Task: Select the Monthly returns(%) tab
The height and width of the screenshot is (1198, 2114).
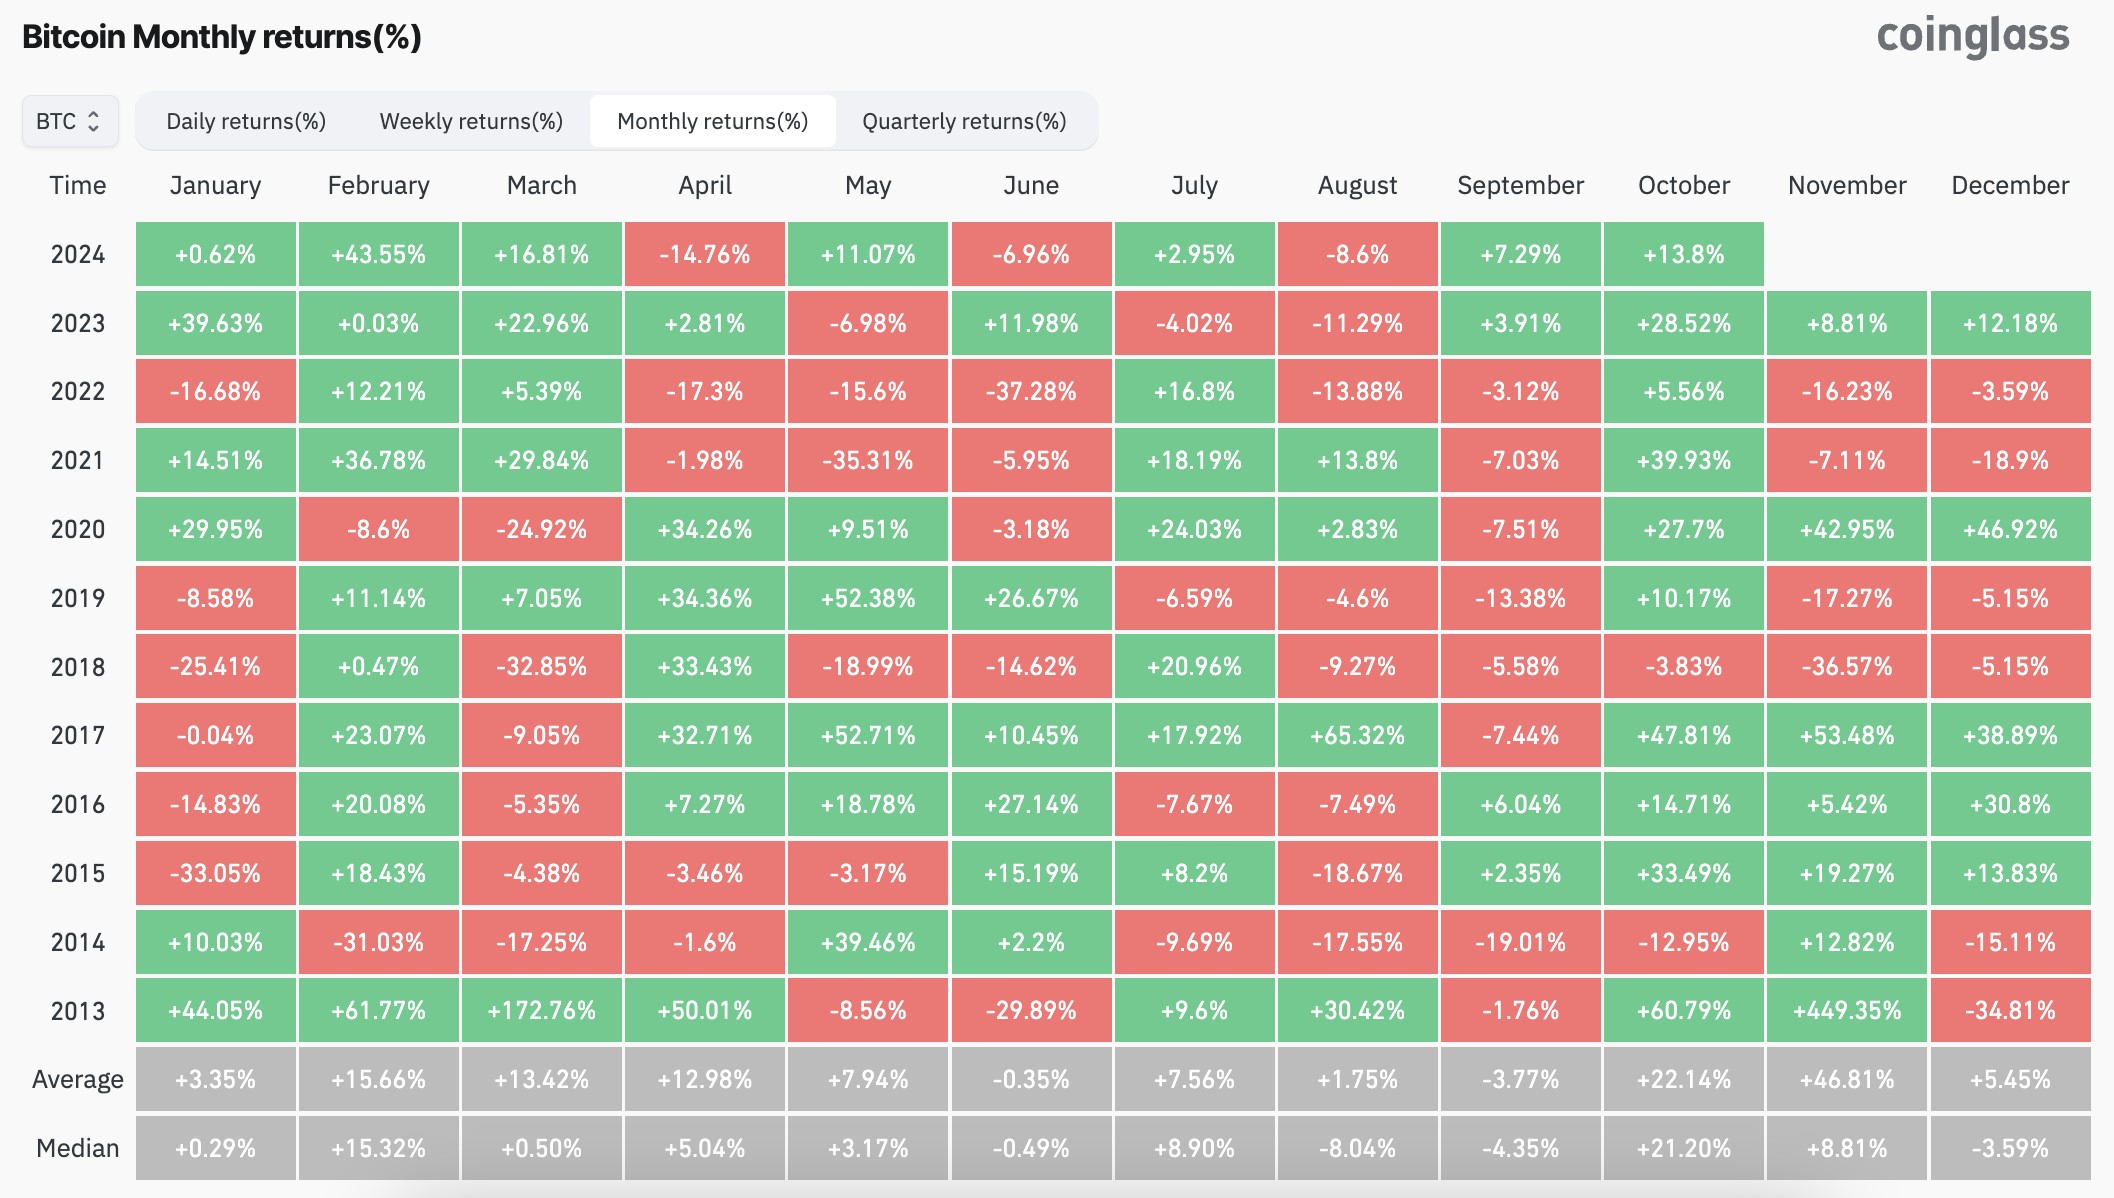Action: 712,121
